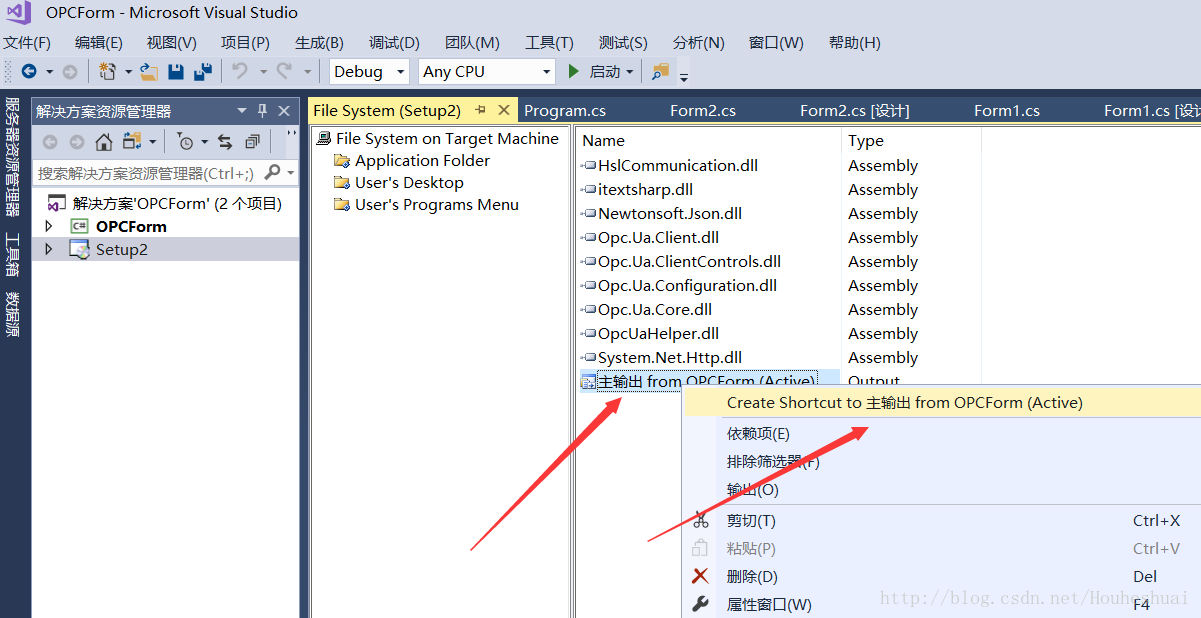Open the New Project dropdown arrow

(x=128, y=72)
